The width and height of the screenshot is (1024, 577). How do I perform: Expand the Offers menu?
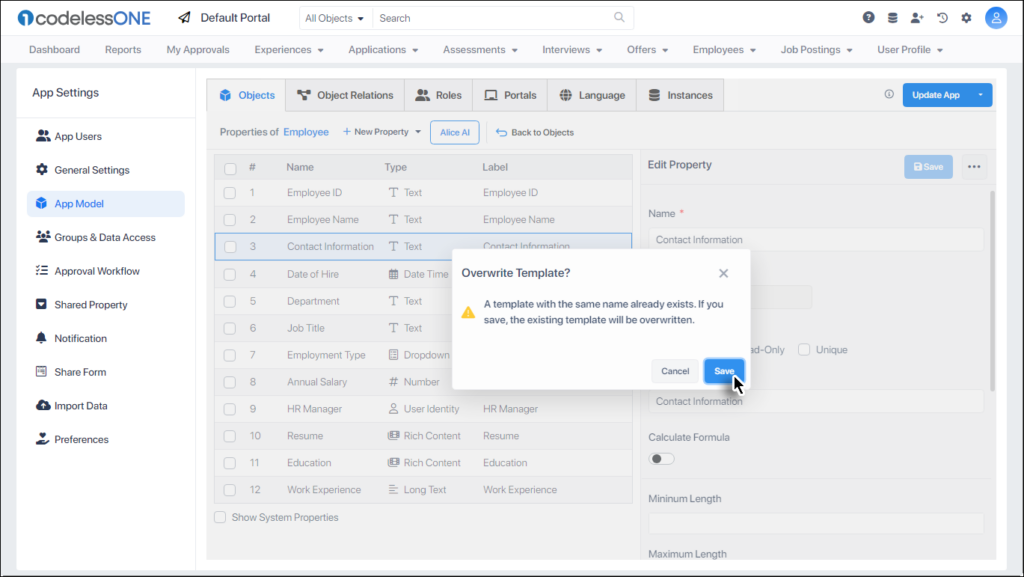pyautogui.click(x=647, y=50)
